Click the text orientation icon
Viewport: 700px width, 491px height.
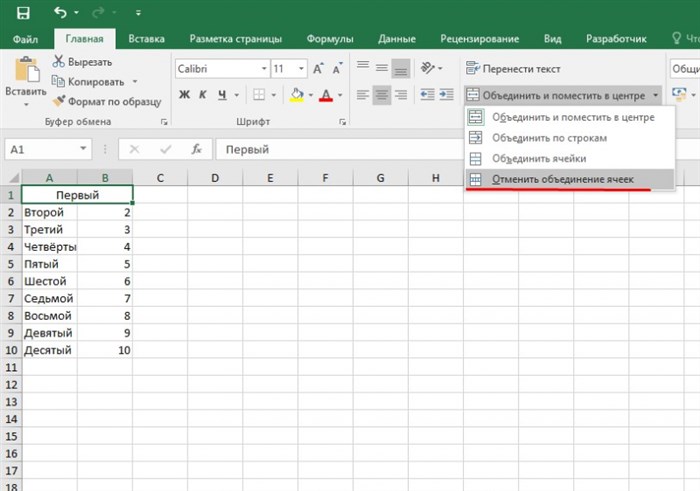coord(428,68)
